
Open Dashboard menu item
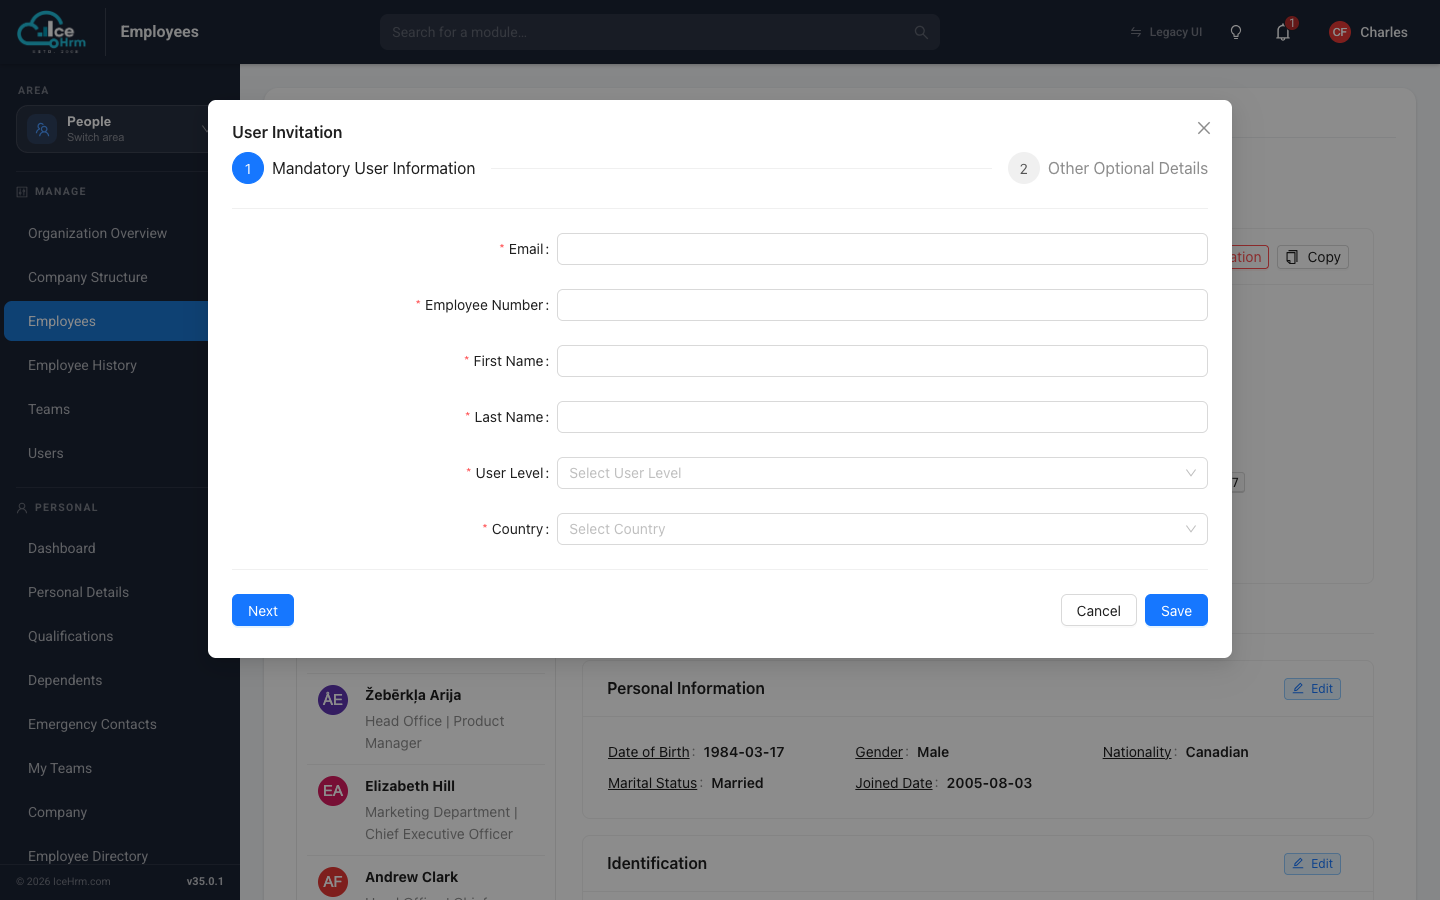pos(62,548)
